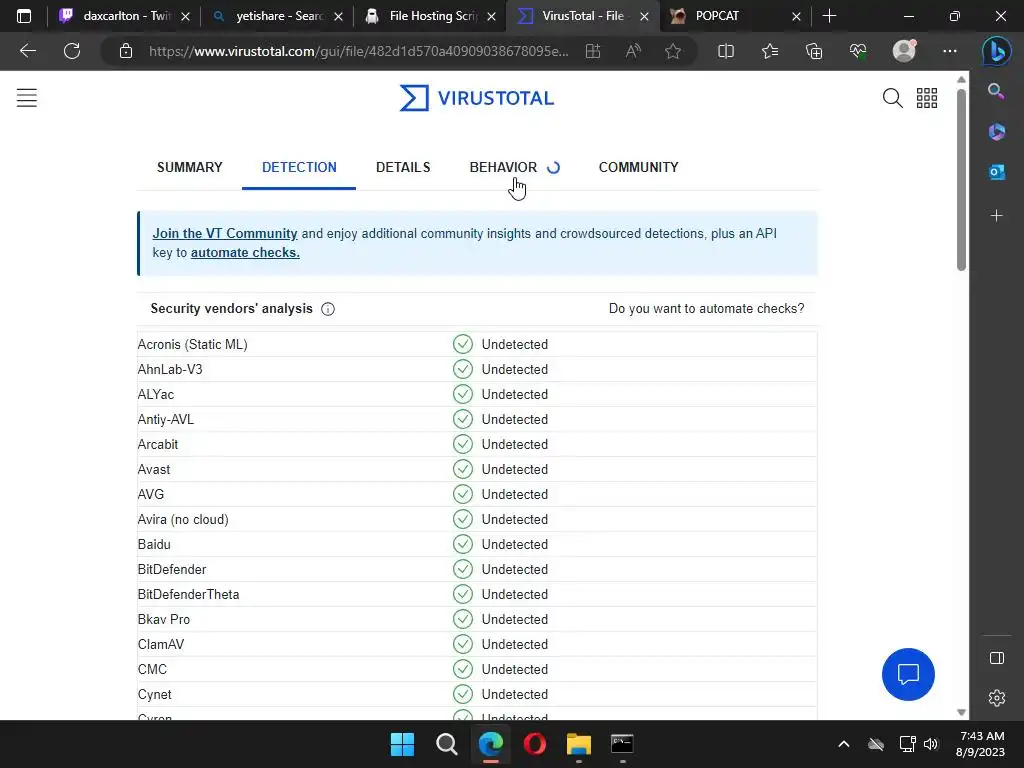The width and height of the screenshot is (1024, 768).
Task: Click the app available icon in address bar
Action: click(x=592, y=51)
